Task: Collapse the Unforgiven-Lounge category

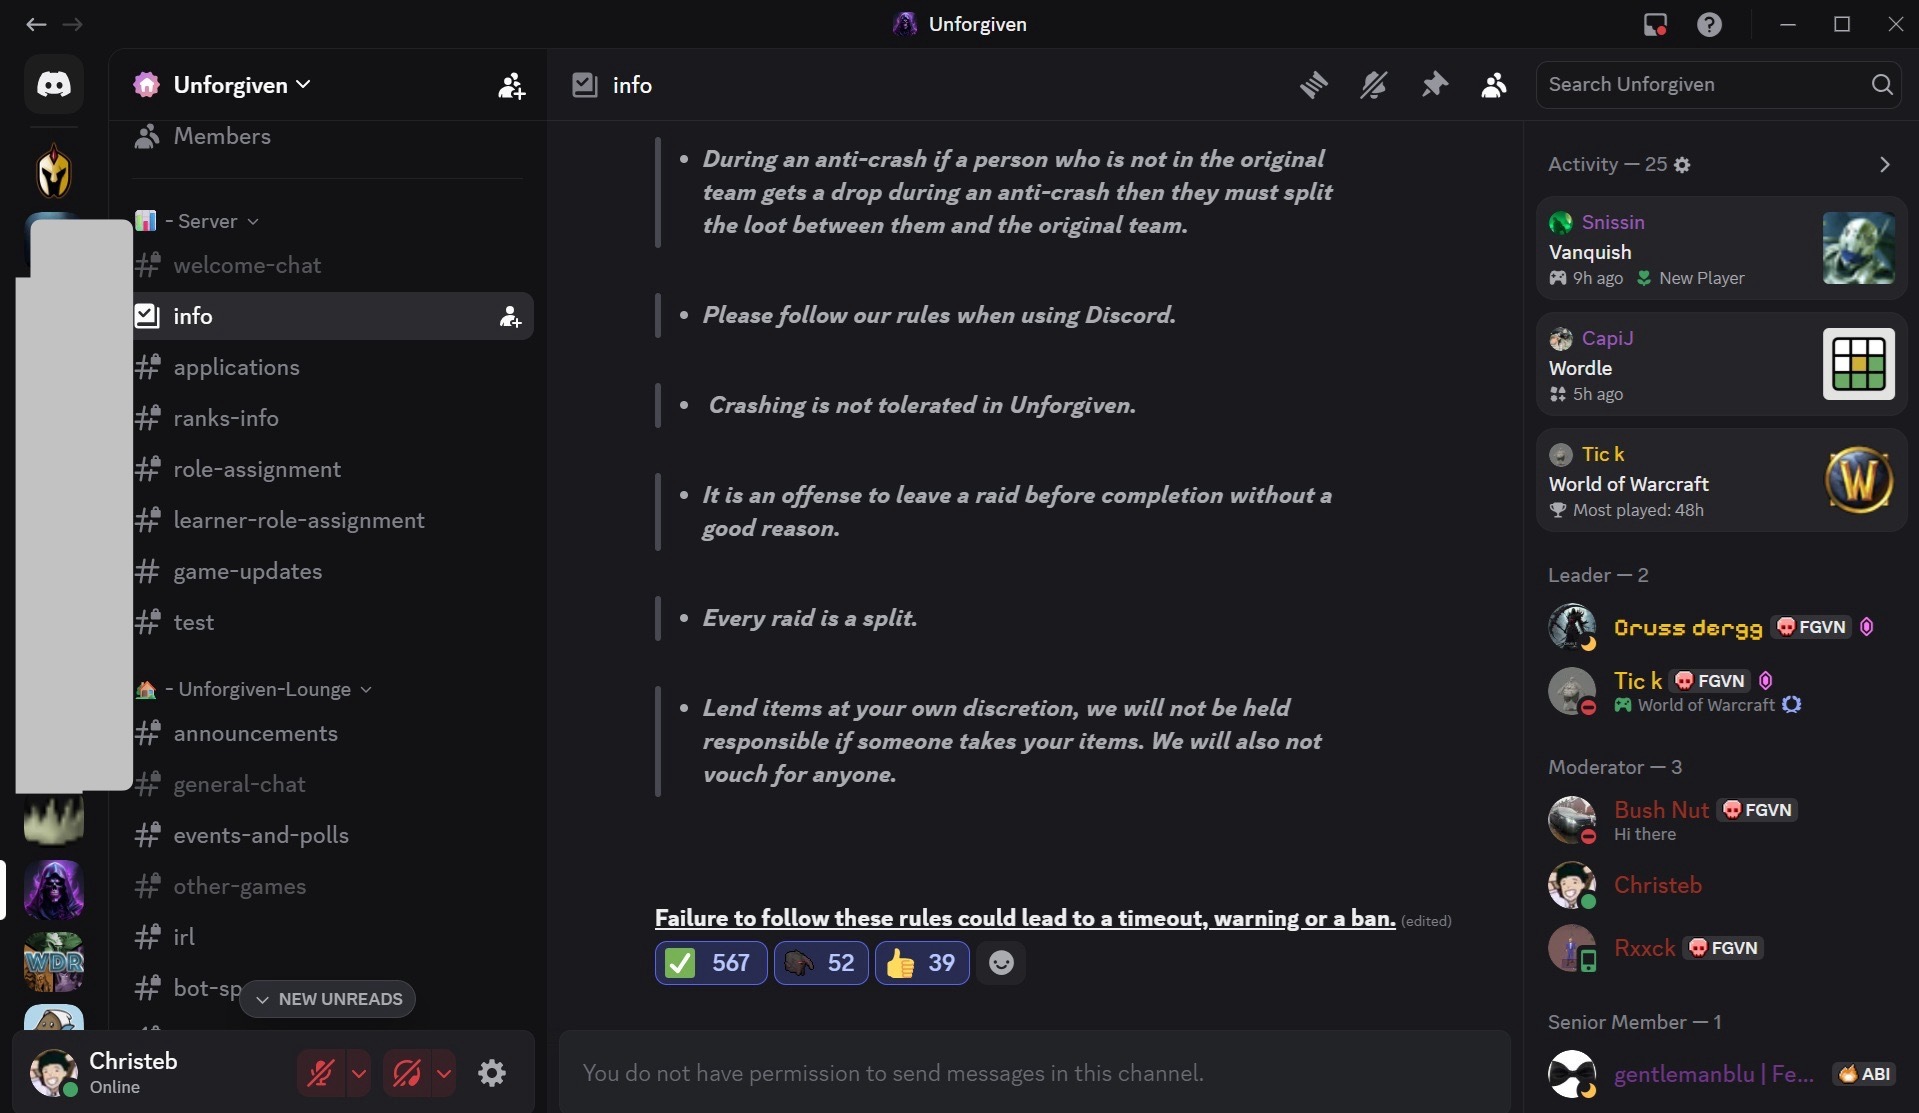Action: coord(264,689)
